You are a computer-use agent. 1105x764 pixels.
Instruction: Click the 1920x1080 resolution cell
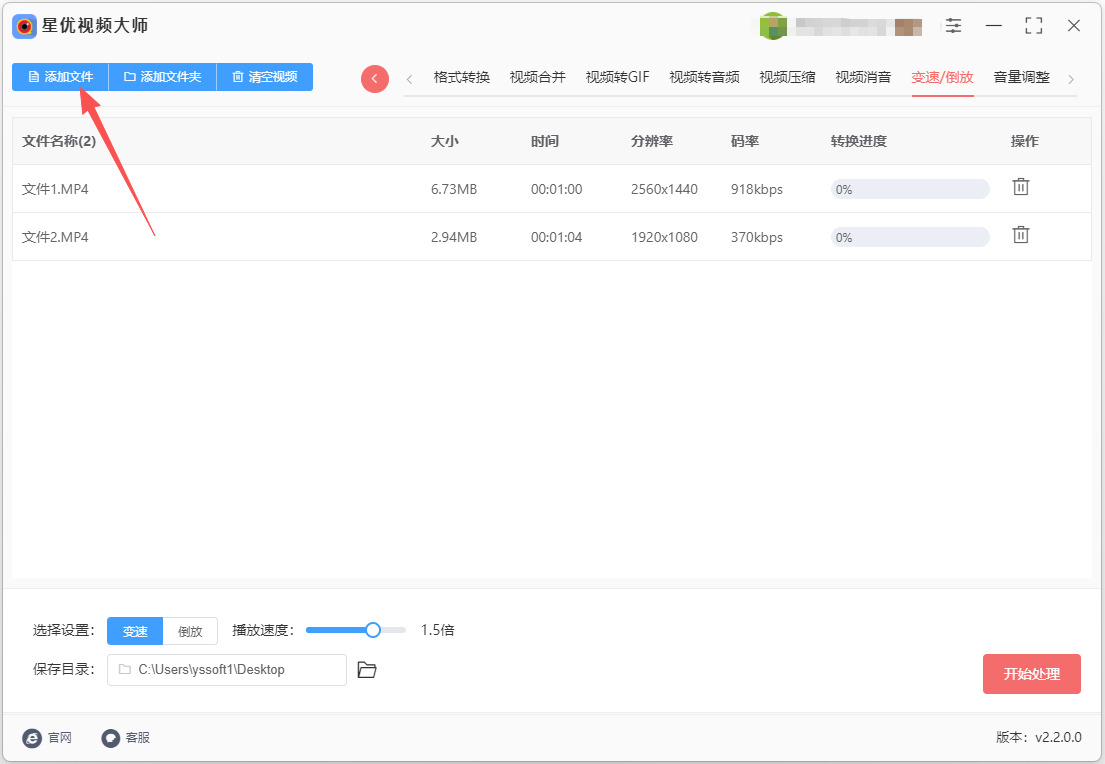[665, 237]
